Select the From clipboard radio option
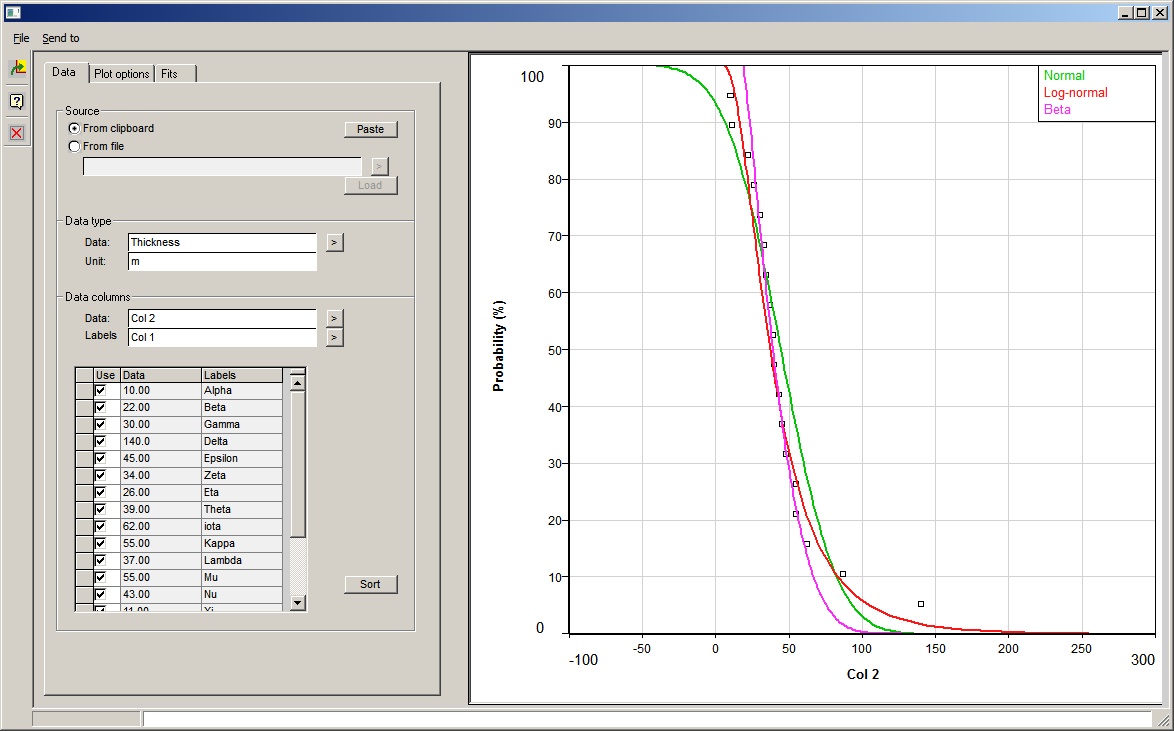This screenshot has height=731, width=1174. (74, 129)
